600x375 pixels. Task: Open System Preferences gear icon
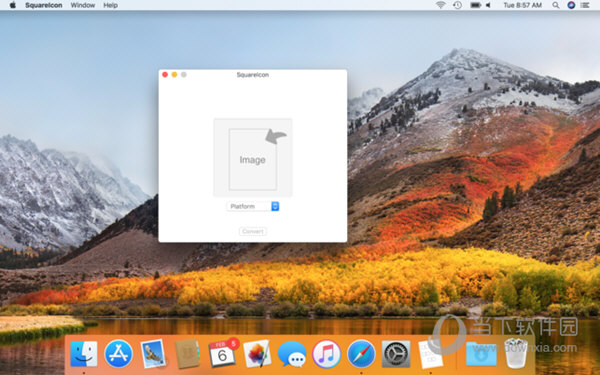(396, 354)
